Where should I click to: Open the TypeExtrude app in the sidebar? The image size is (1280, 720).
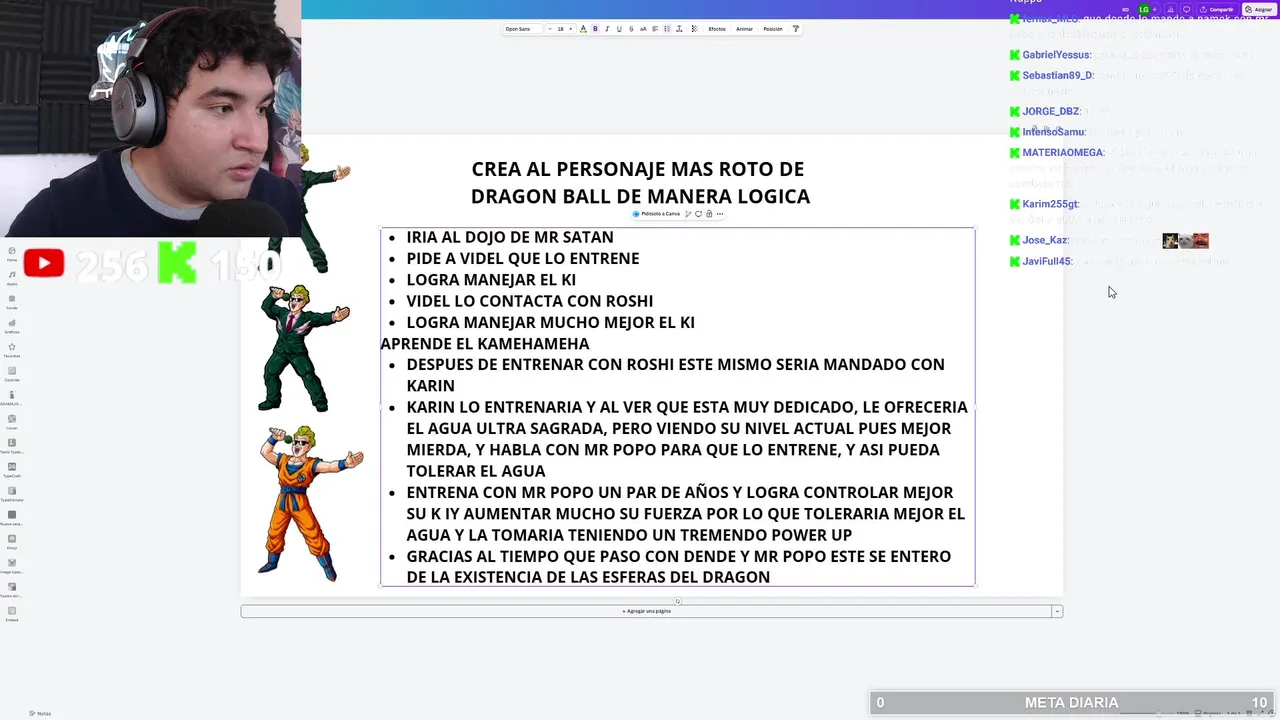coord(12,493)
